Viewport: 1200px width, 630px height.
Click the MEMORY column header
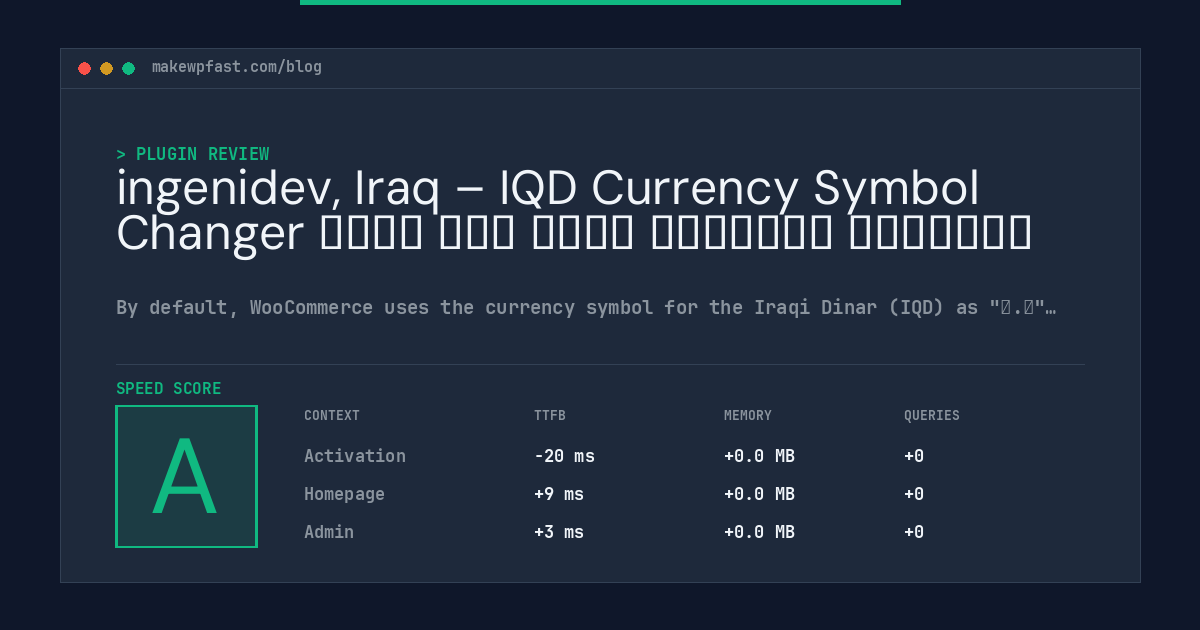(x=748, y=415)
